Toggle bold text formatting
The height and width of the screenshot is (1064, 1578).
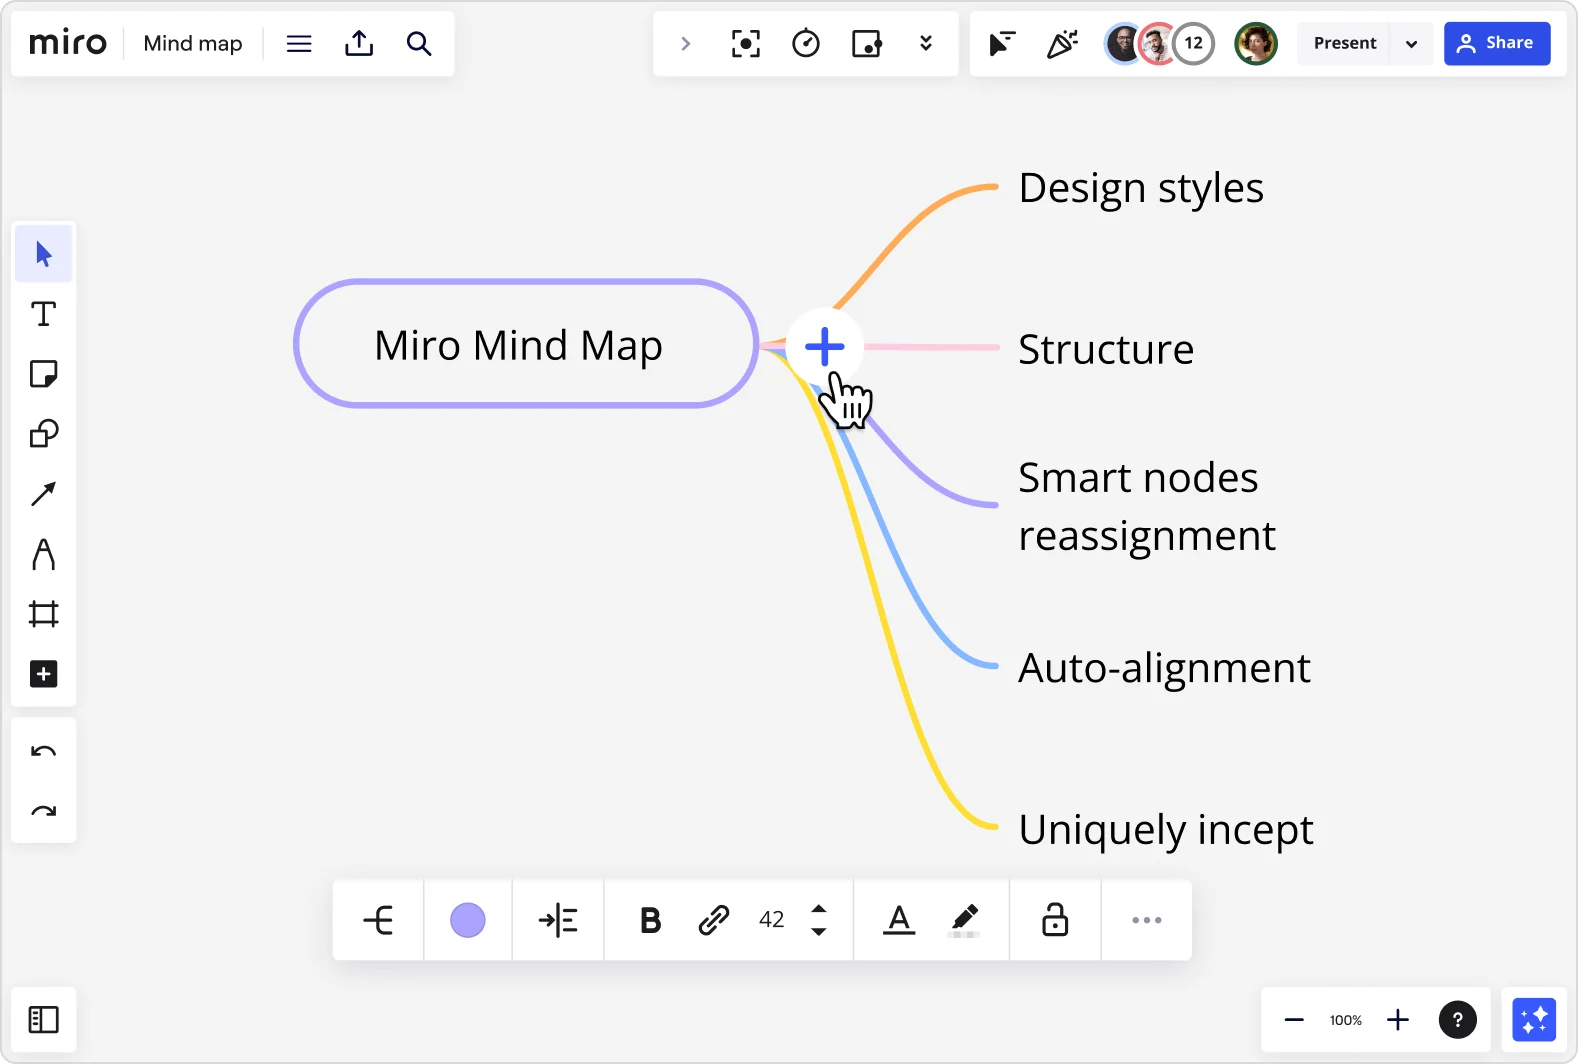click(650, 920)
